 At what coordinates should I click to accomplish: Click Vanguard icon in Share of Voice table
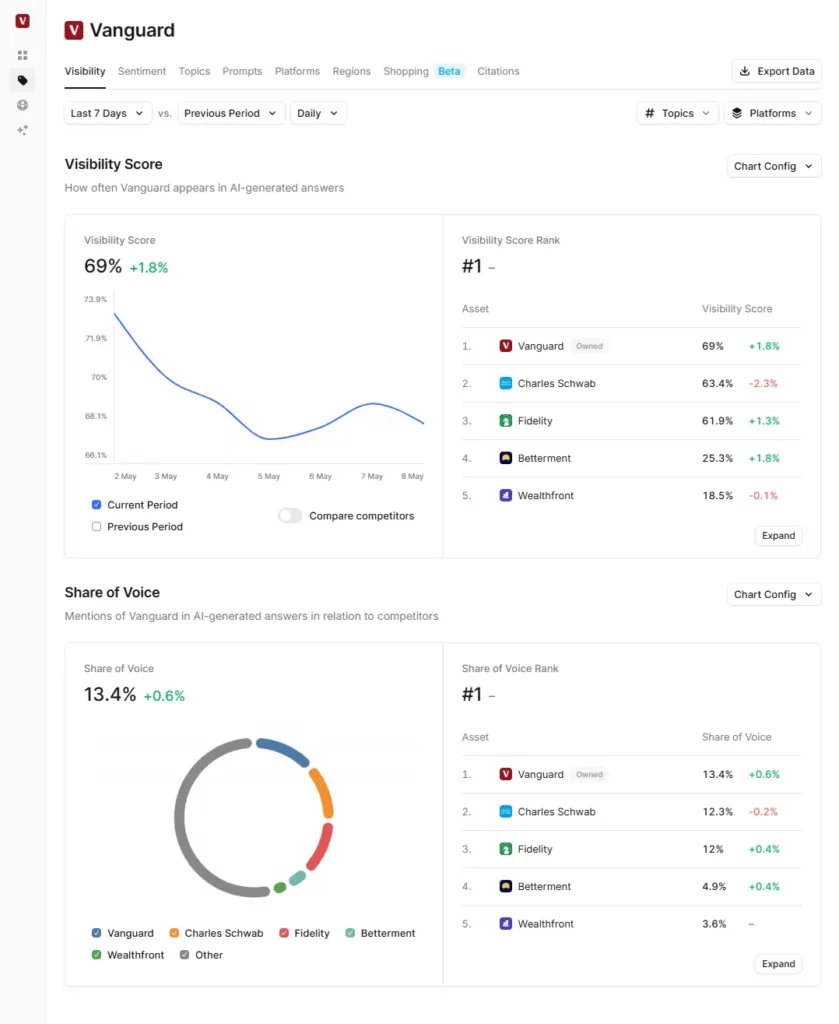point(505,774)
